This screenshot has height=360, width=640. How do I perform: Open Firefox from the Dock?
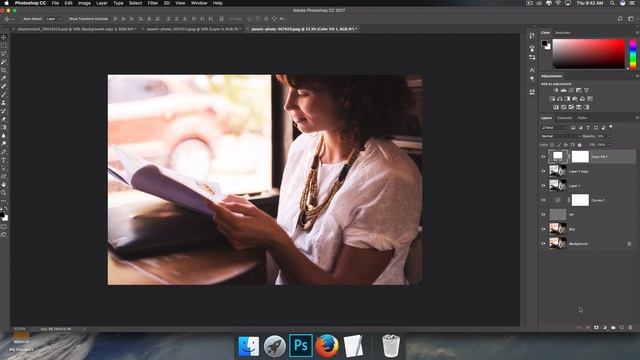[327, 346]
